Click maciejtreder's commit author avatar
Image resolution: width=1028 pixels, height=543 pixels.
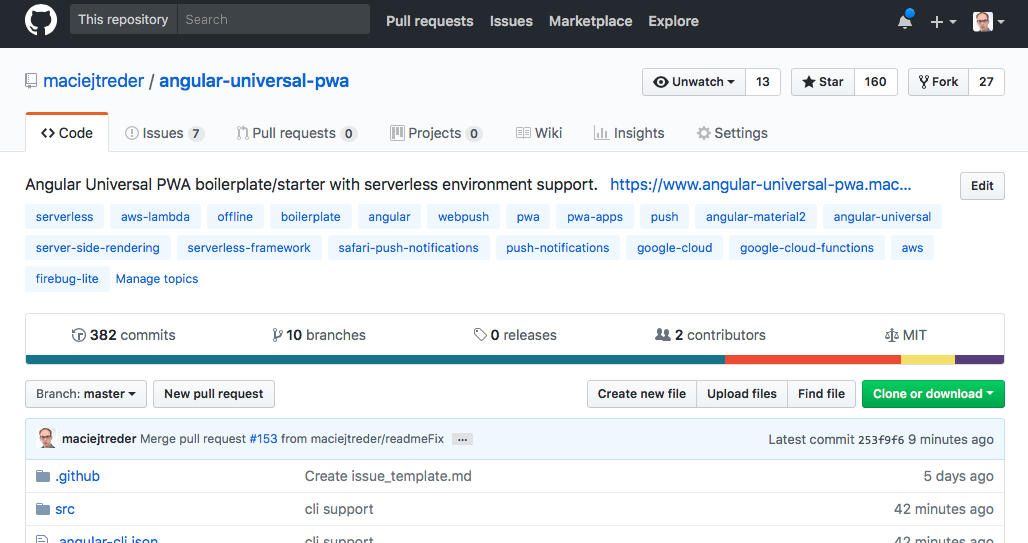point(46,439)
